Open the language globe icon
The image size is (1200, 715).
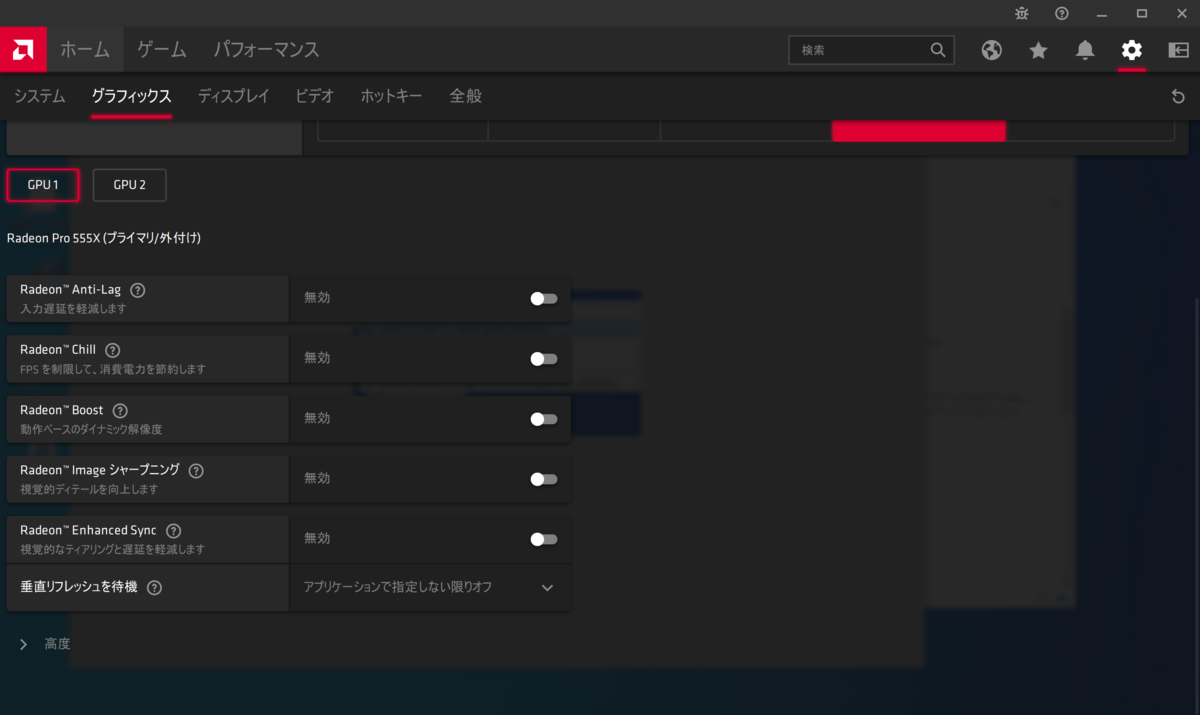pos(991,49)
